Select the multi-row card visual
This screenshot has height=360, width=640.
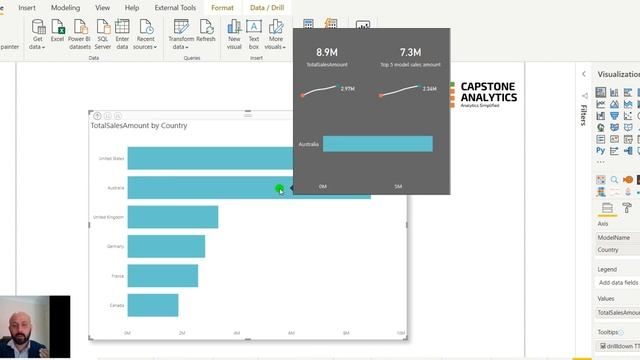600,139
